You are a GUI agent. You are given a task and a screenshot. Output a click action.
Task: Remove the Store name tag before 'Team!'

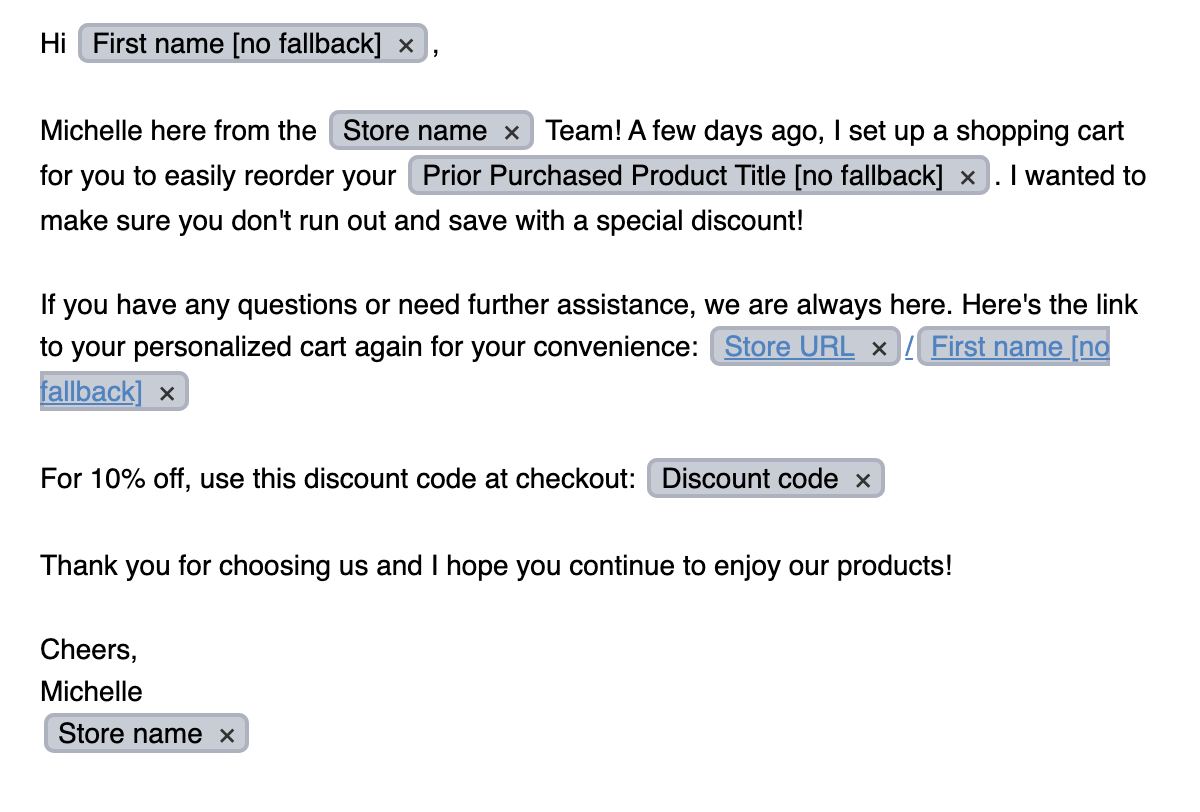(x=511, y=132)
